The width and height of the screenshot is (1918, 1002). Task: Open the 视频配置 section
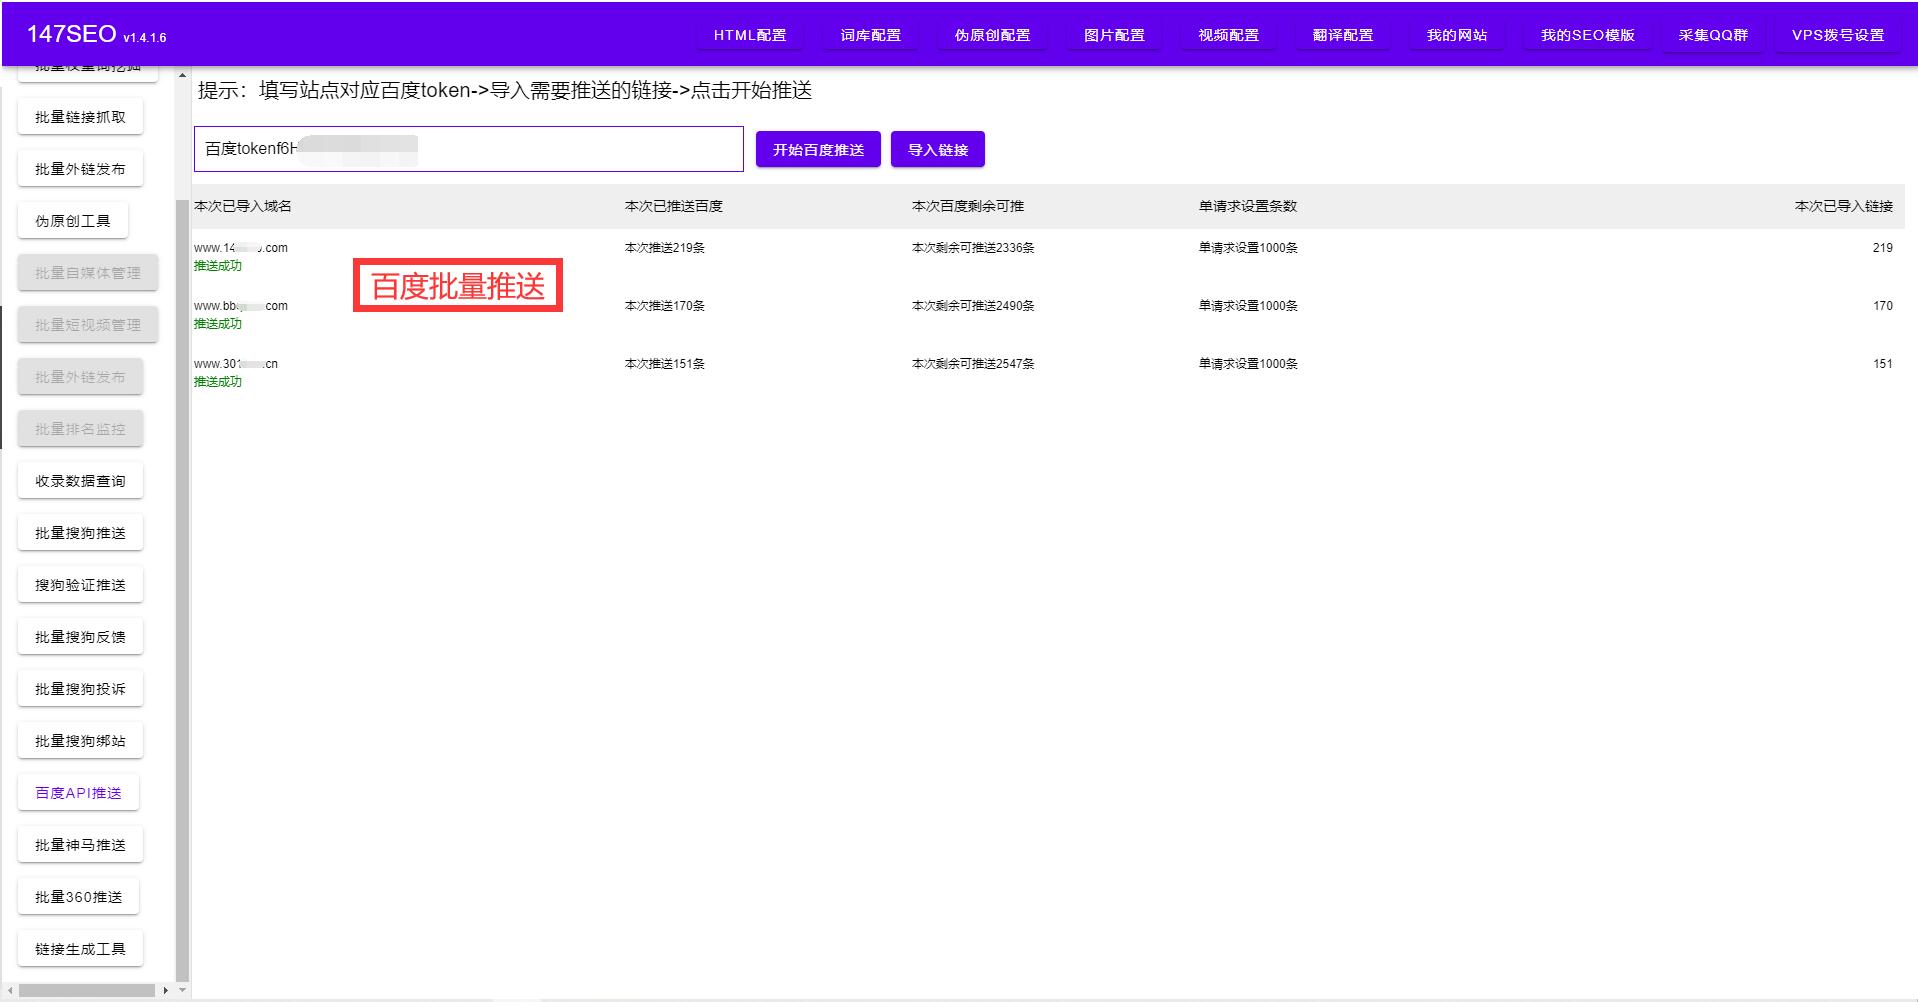1227,35
